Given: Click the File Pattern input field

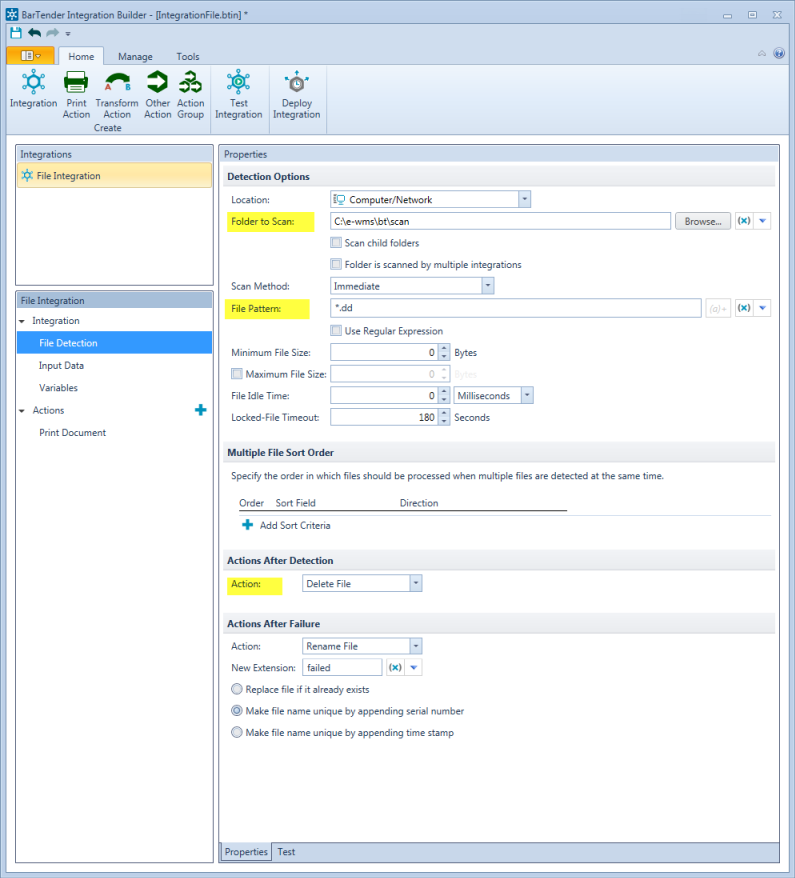Looking at the screenshot, I should coord(515,308).
